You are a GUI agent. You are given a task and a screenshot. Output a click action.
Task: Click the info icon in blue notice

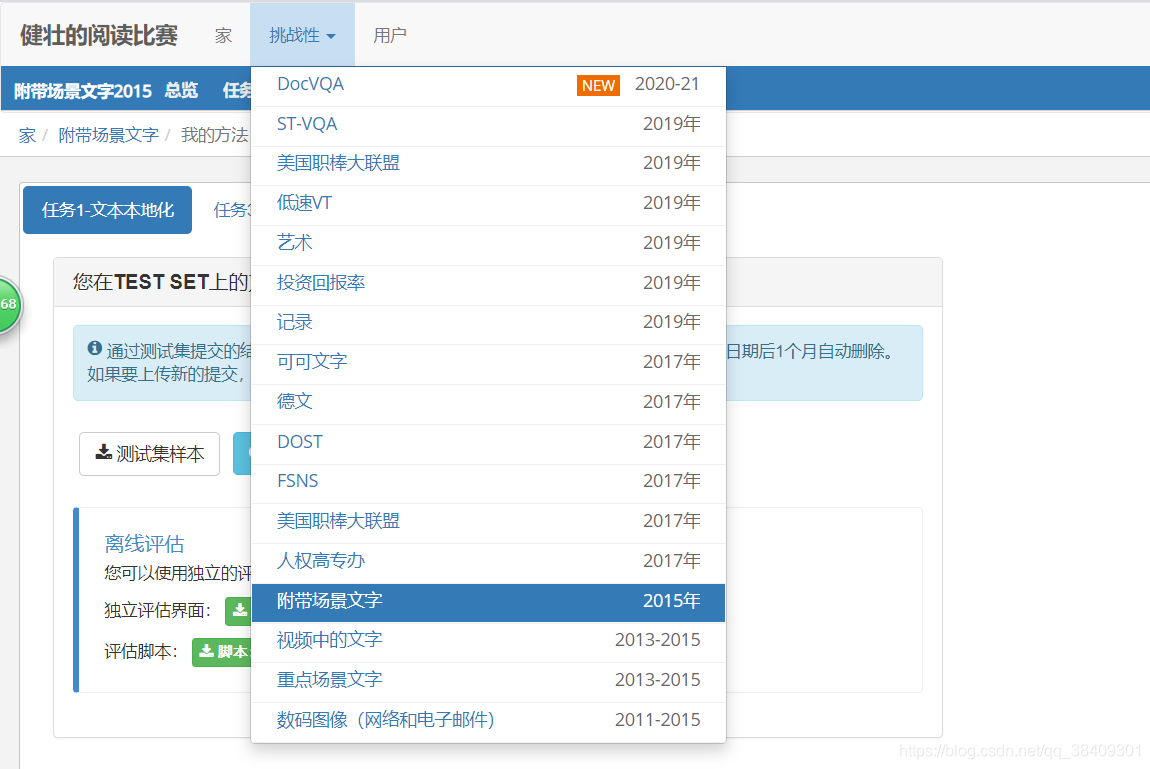(95, 348)
